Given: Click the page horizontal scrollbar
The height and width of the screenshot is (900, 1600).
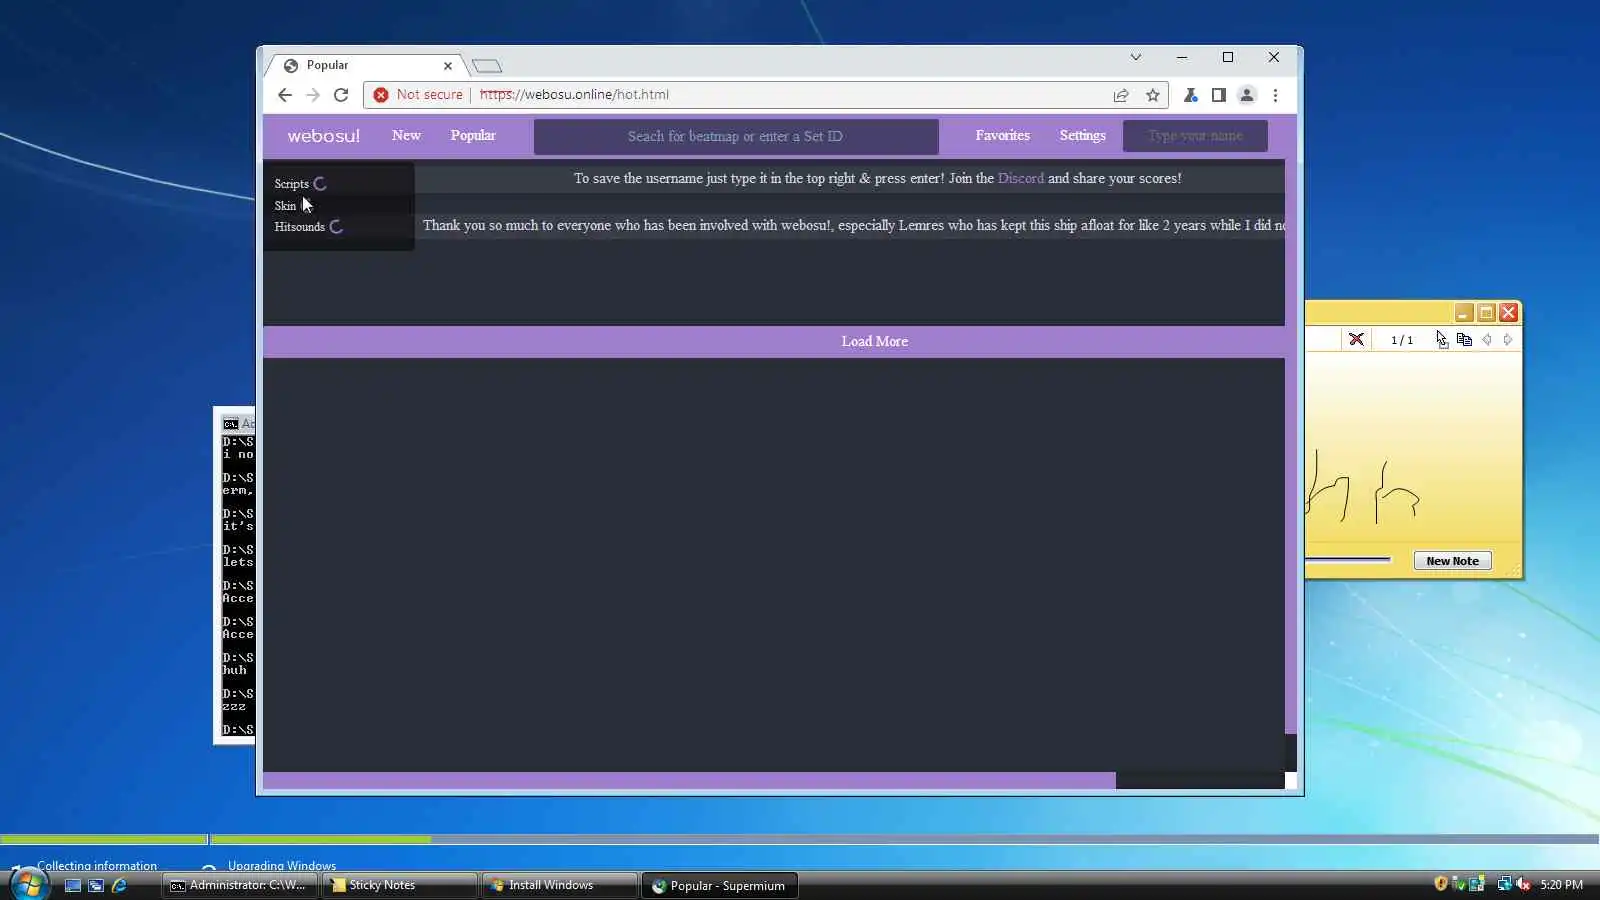Looking at the screenshot, I should click(x=689, y=781).
